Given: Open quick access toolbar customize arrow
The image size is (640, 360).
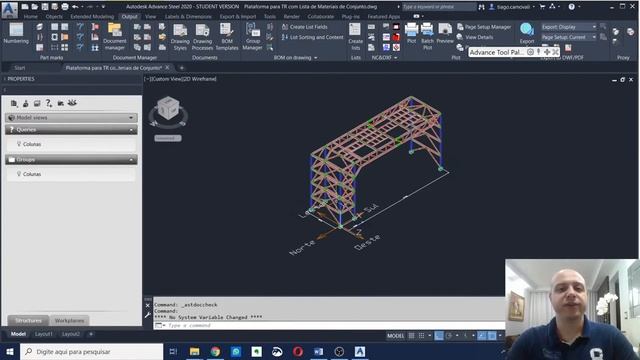Looking at the screenshot, I should [103, 7].
